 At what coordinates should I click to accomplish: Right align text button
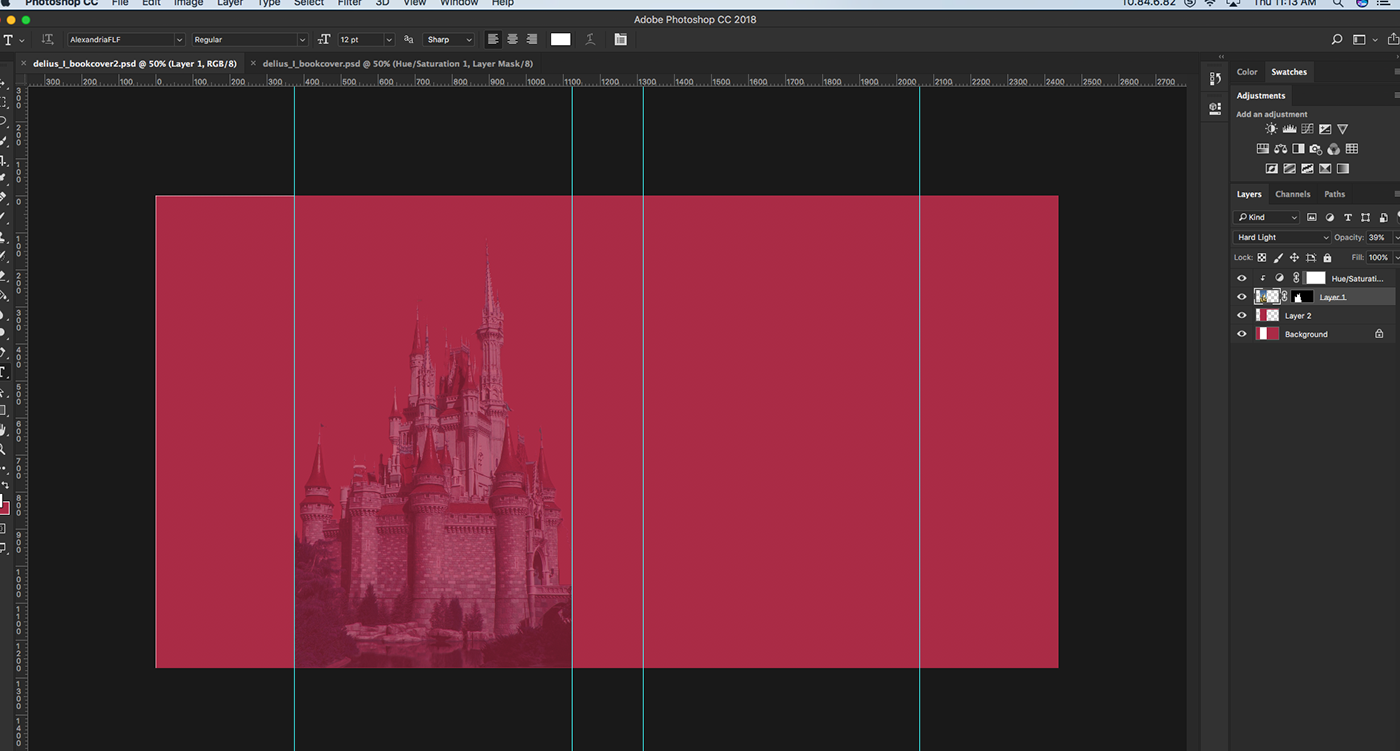[531, 39]
